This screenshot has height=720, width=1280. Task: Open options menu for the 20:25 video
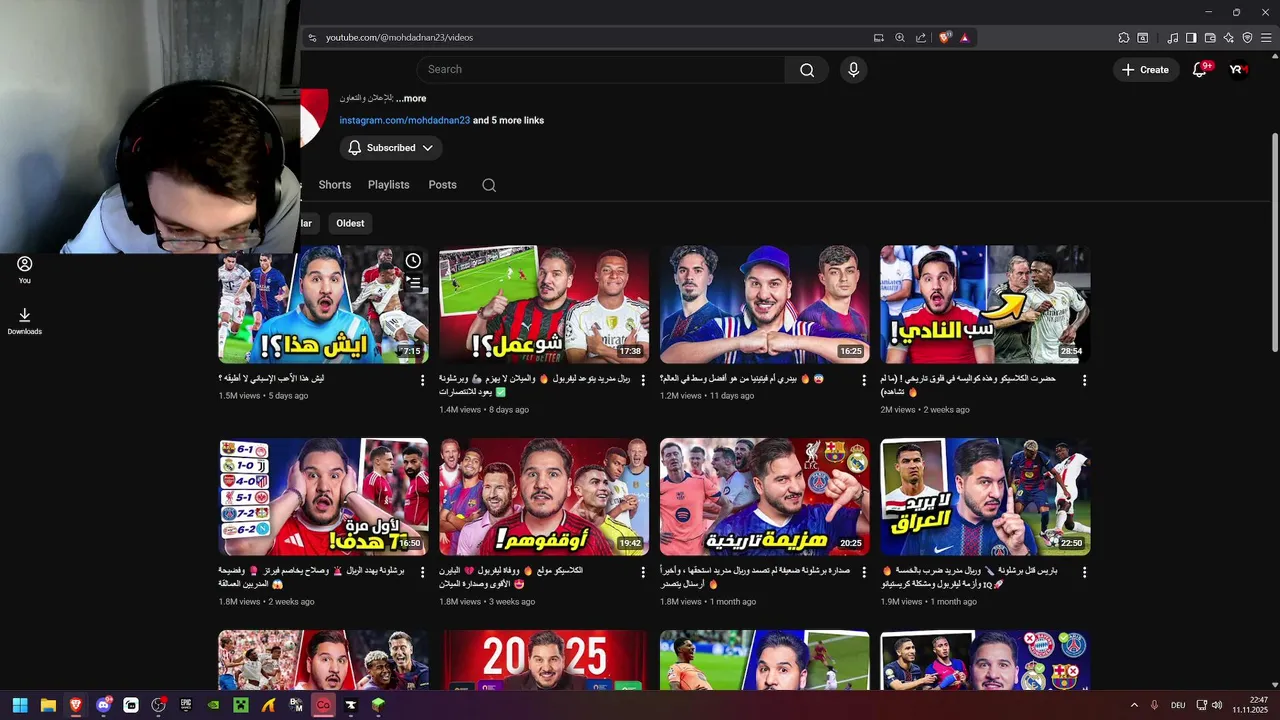point(864,572)
